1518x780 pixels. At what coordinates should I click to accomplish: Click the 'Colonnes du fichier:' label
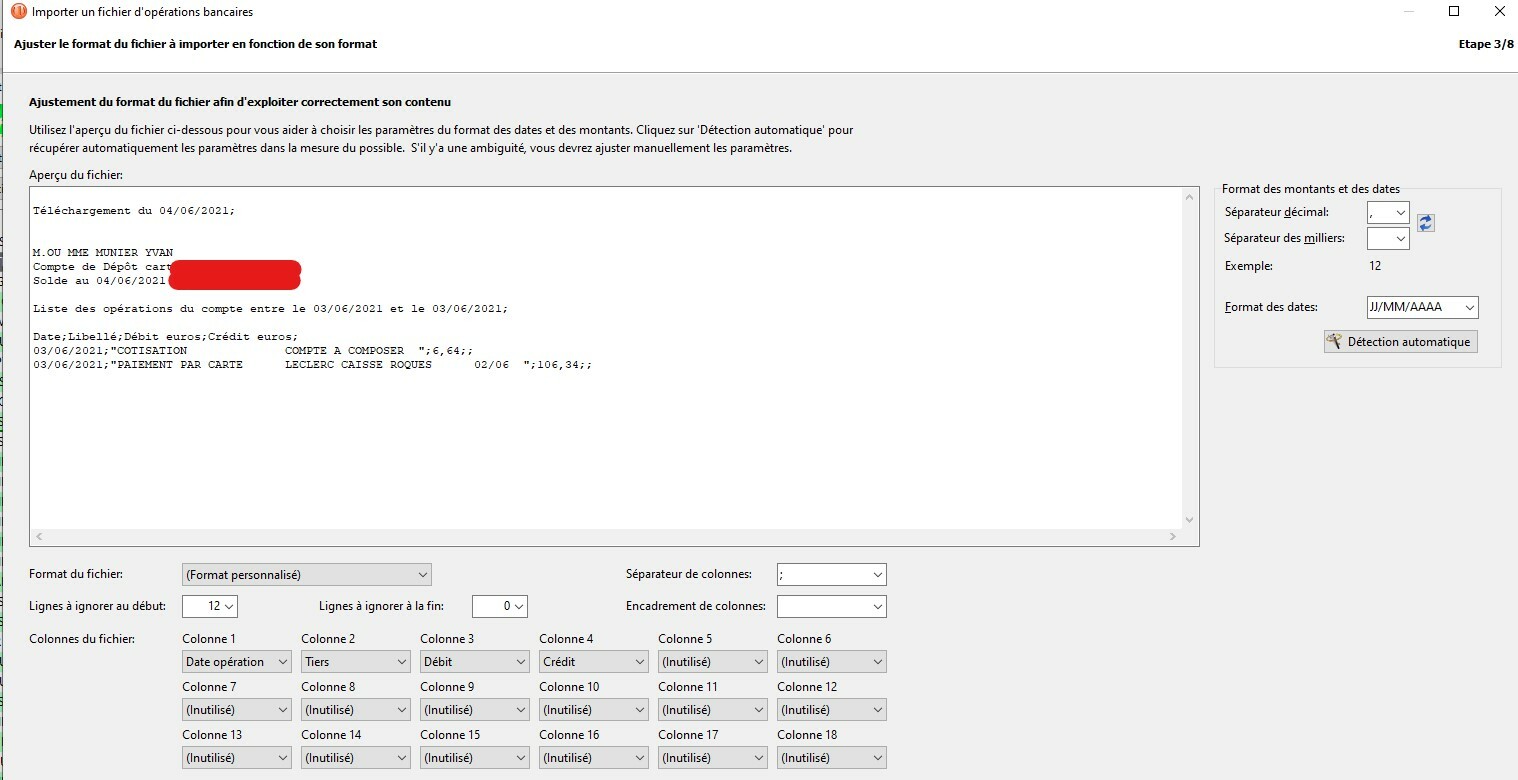click(x=82, y=638)
